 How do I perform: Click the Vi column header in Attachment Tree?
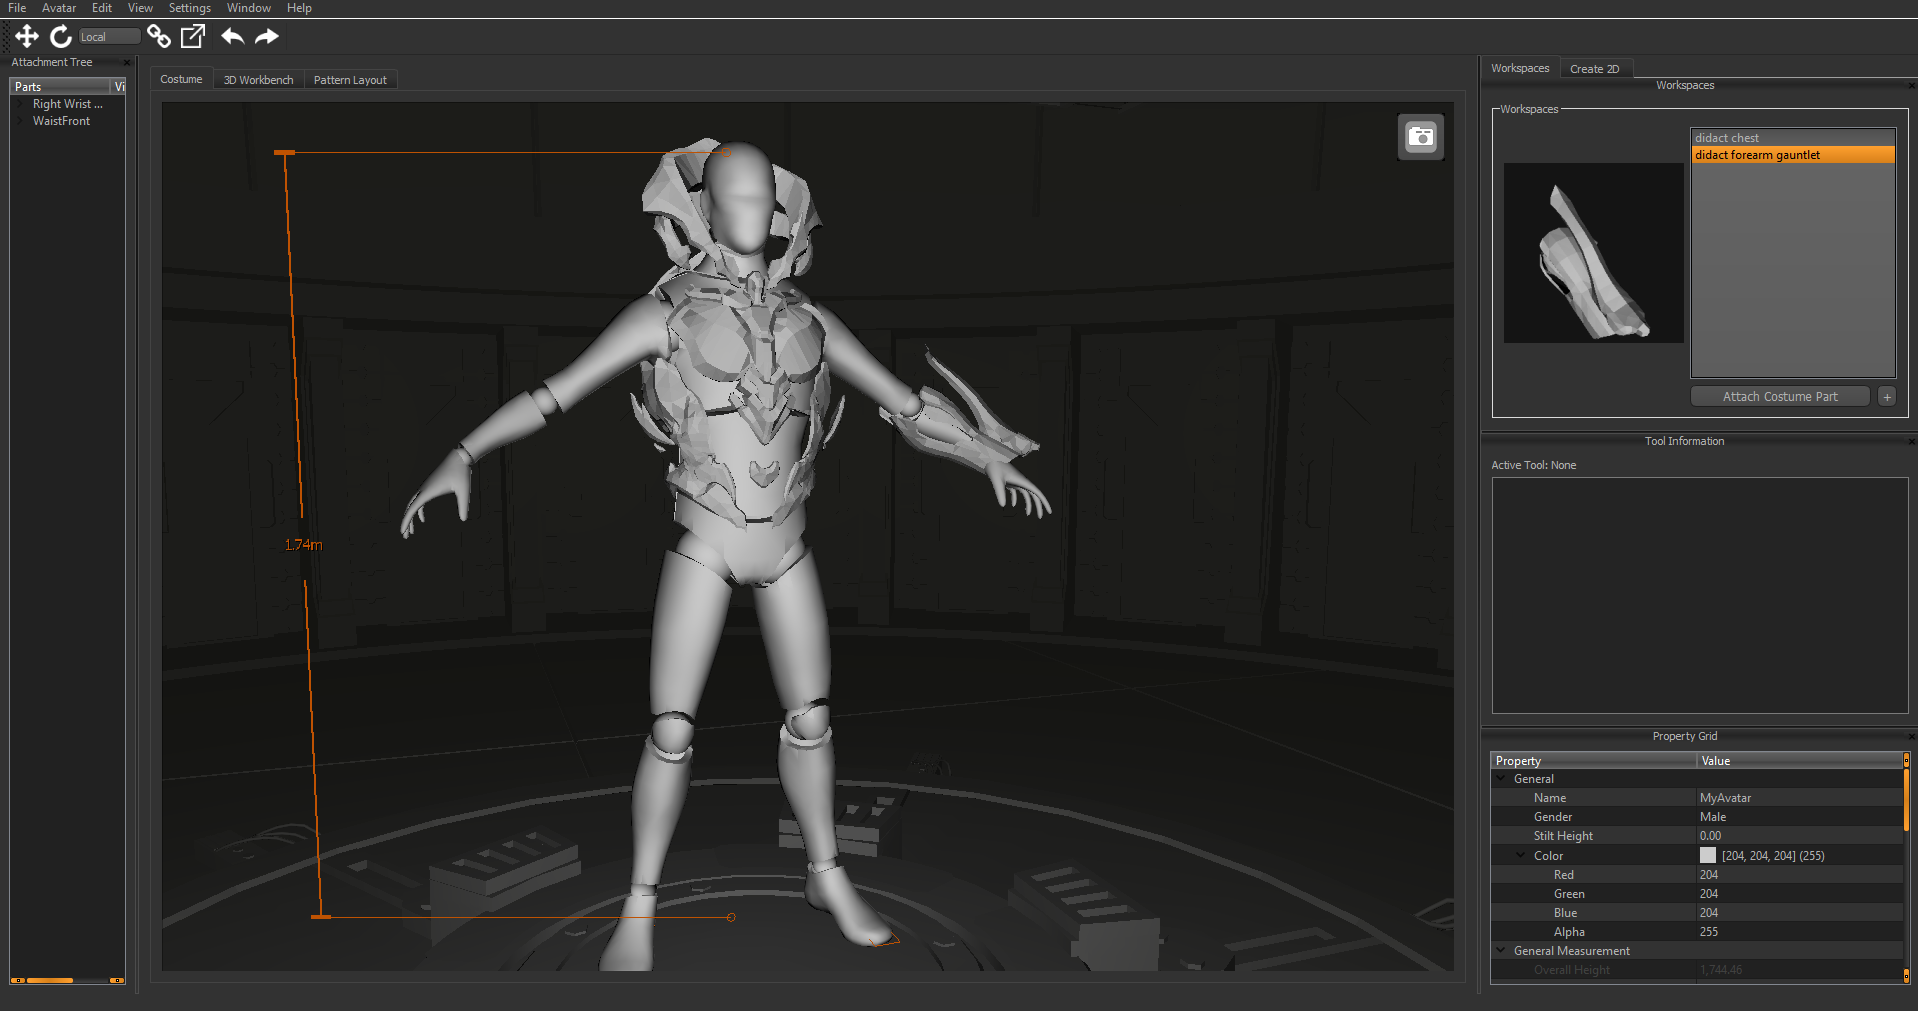[x=118, y=87]
